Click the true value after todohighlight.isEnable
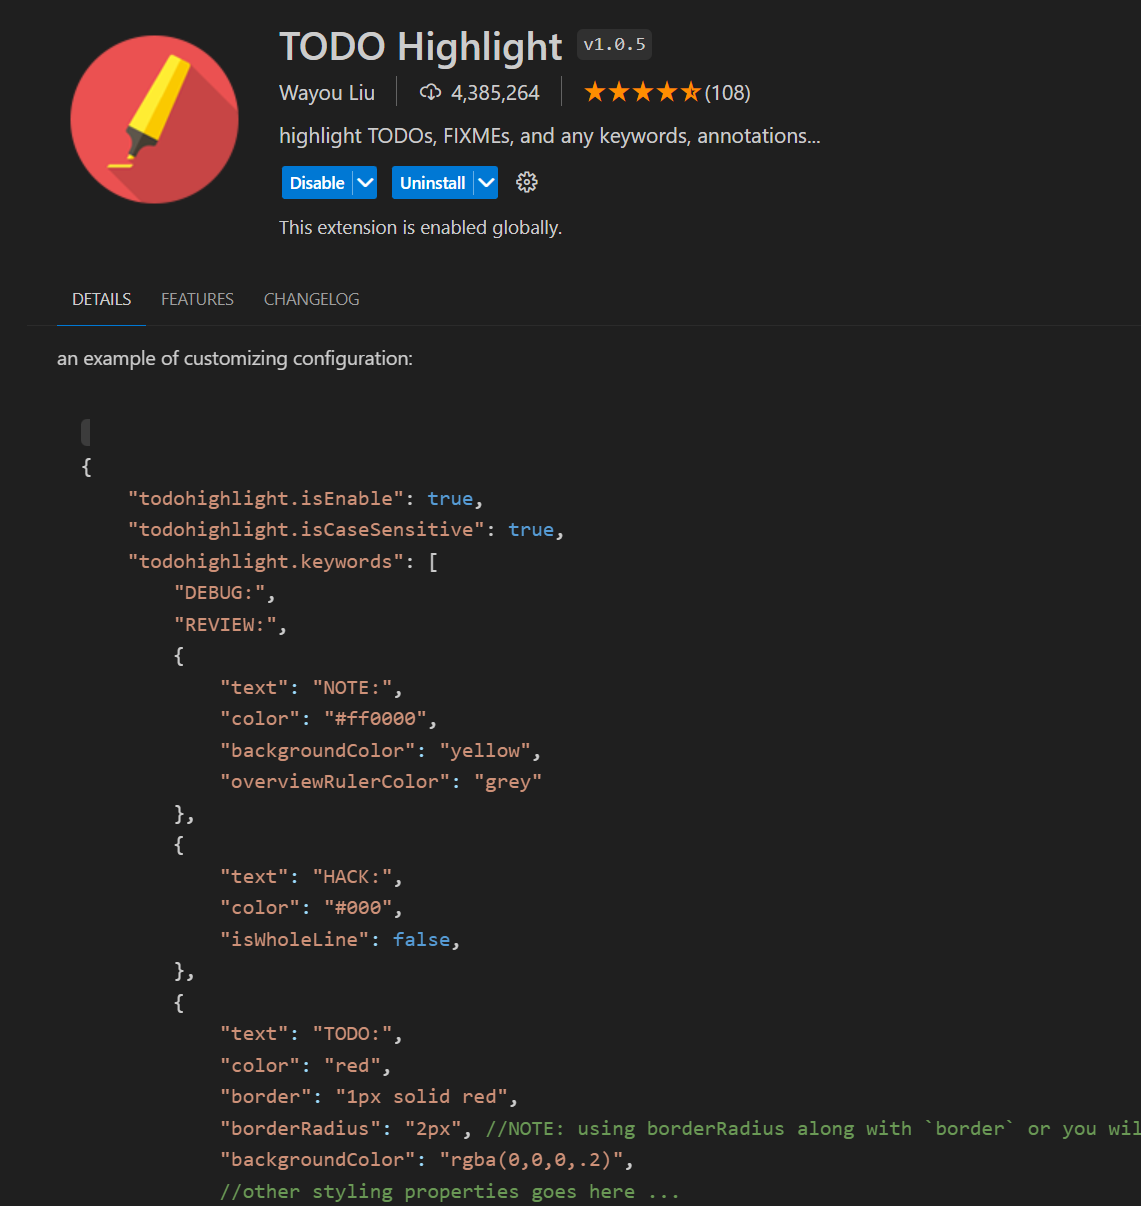This screenshot has width=1141, height=1206. 450,499
